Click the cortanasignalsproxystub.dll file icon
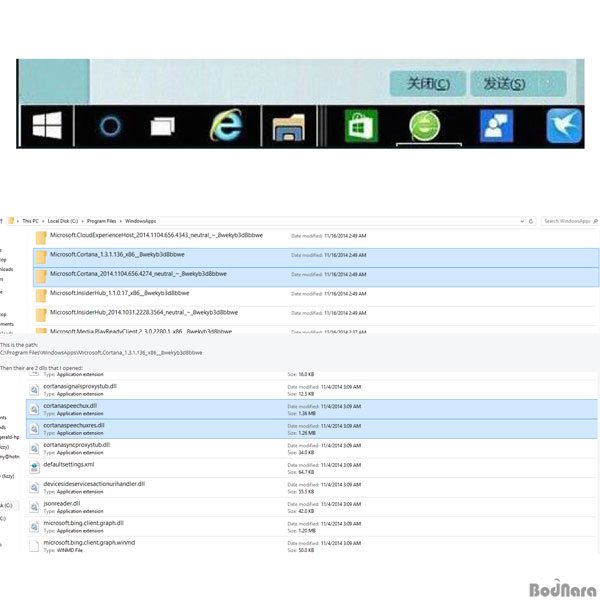600x600 pixels. pos(34,390)
